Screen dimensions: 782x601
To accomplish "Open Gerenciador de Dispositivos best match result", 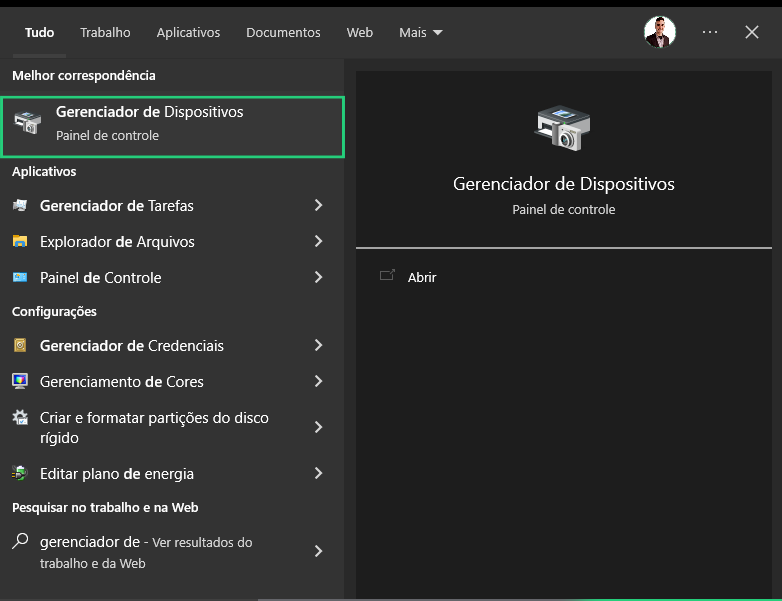I will coord(173,127).
